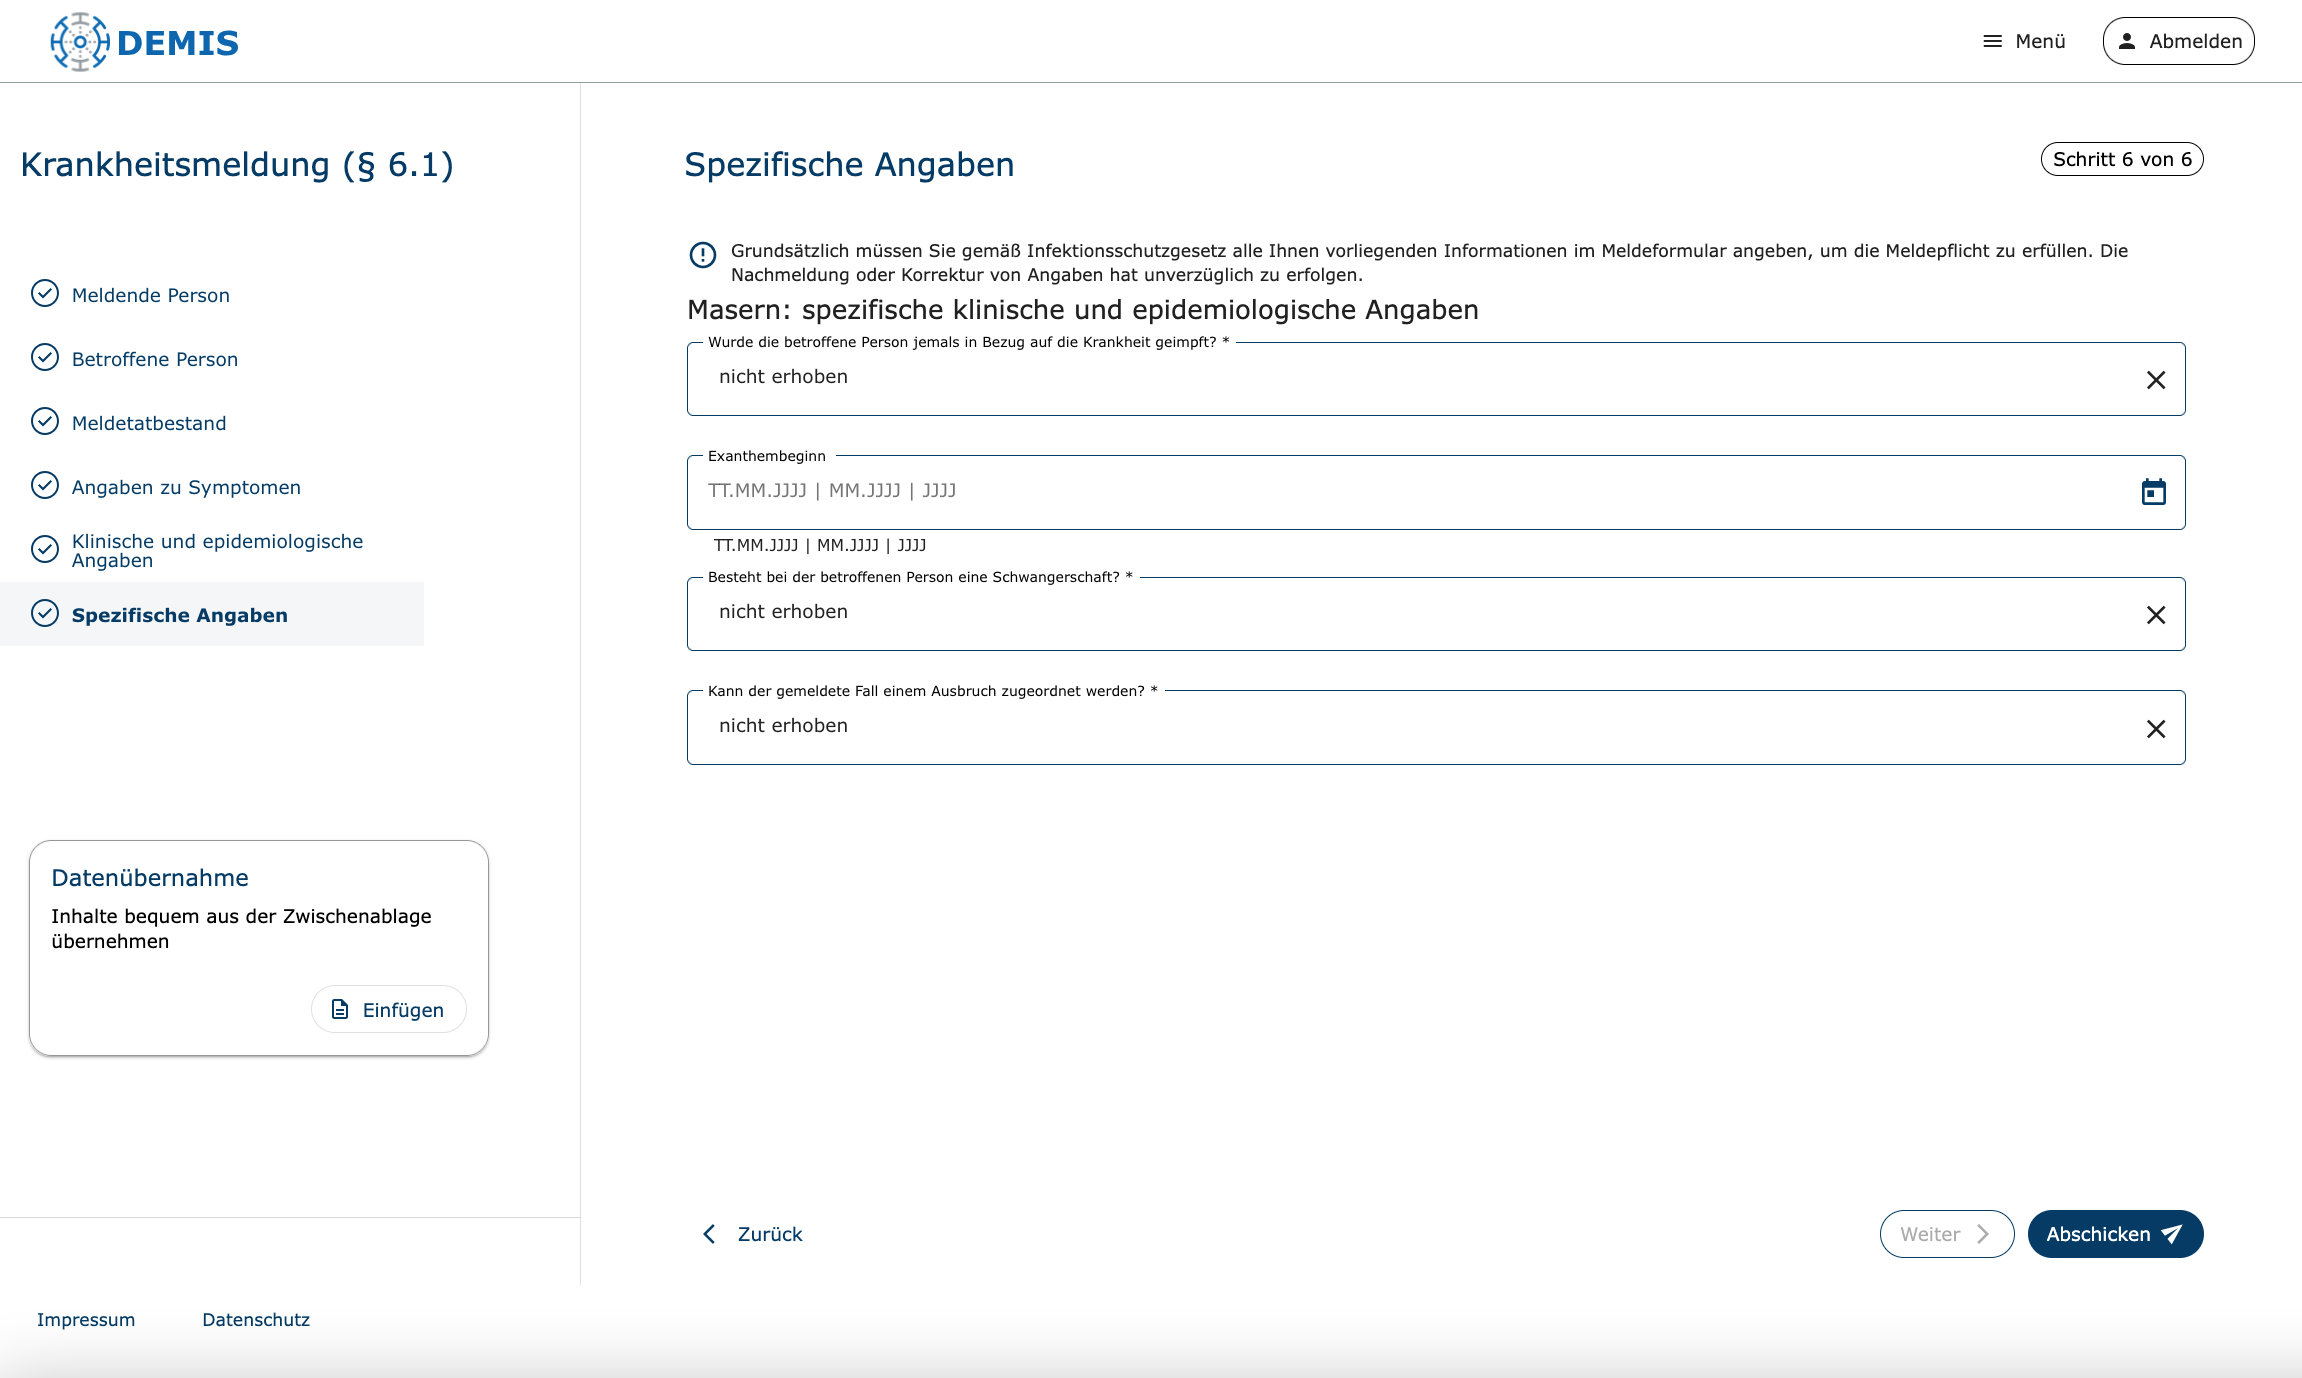Clear the Ausbruch field selection

pos(2155,729)
